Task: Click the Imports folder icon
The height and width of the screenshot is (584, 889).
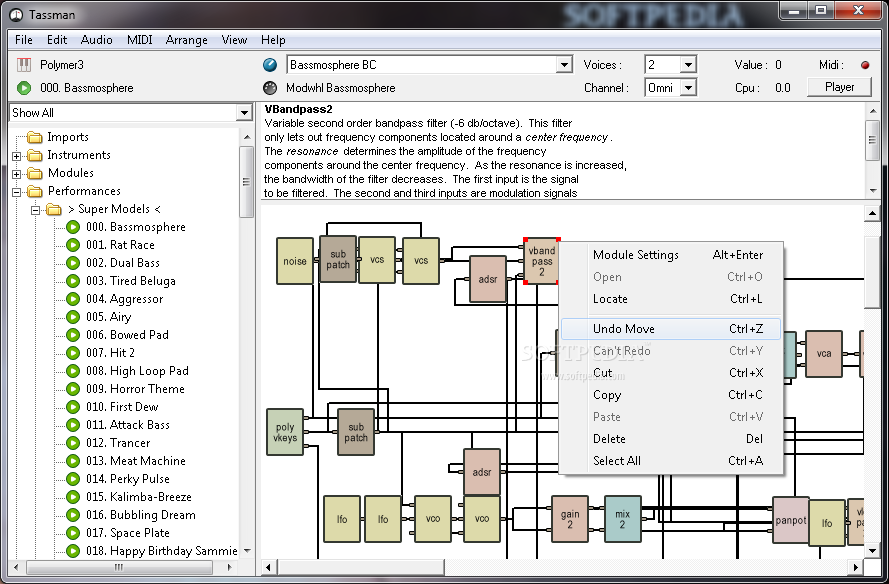Action: pos(35,137)
